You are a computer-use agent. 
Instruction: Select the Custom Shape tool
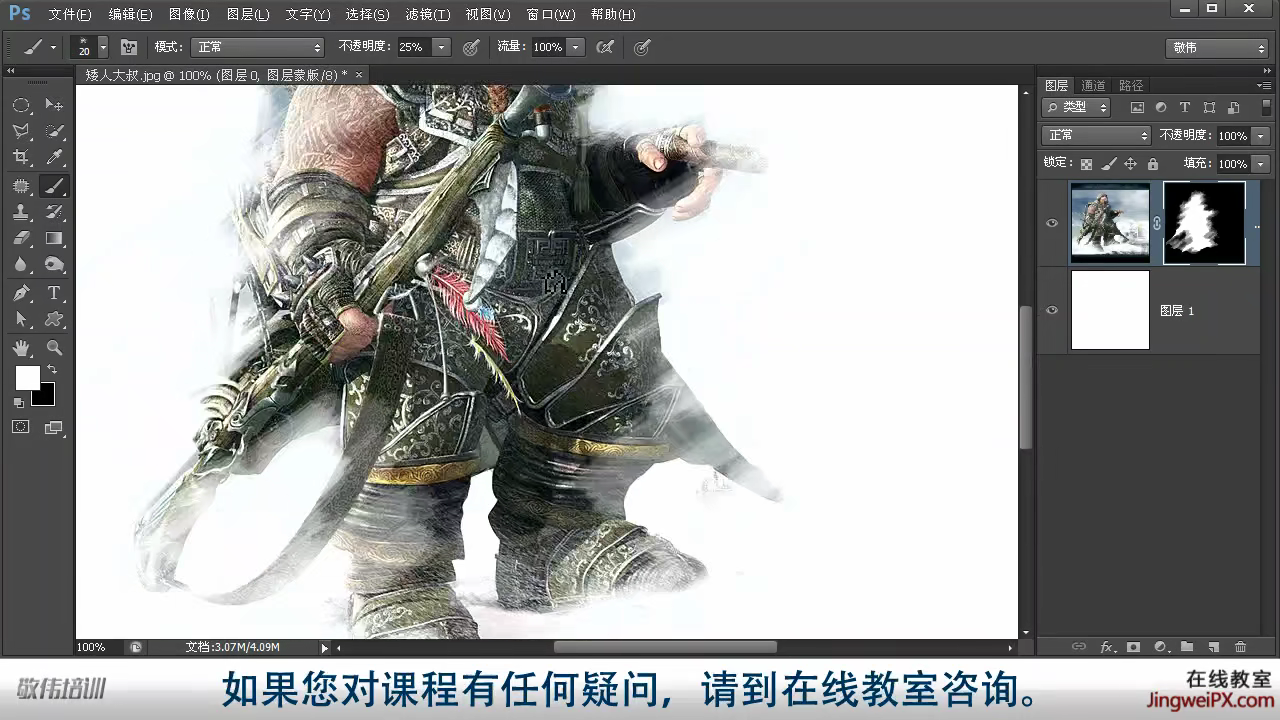tap(54, 319)
